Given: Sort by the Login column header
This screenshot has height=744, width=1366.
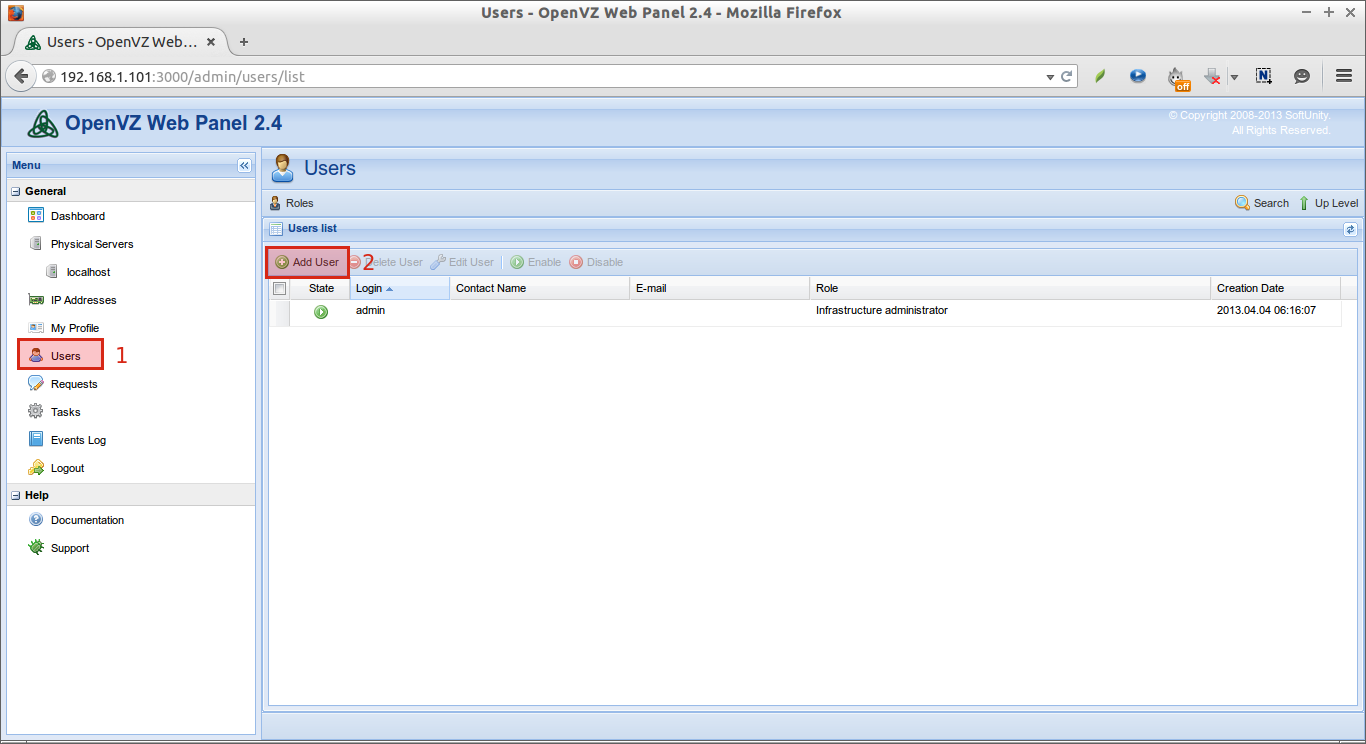Looking at the screenshot, I should [x=400, y=288].
